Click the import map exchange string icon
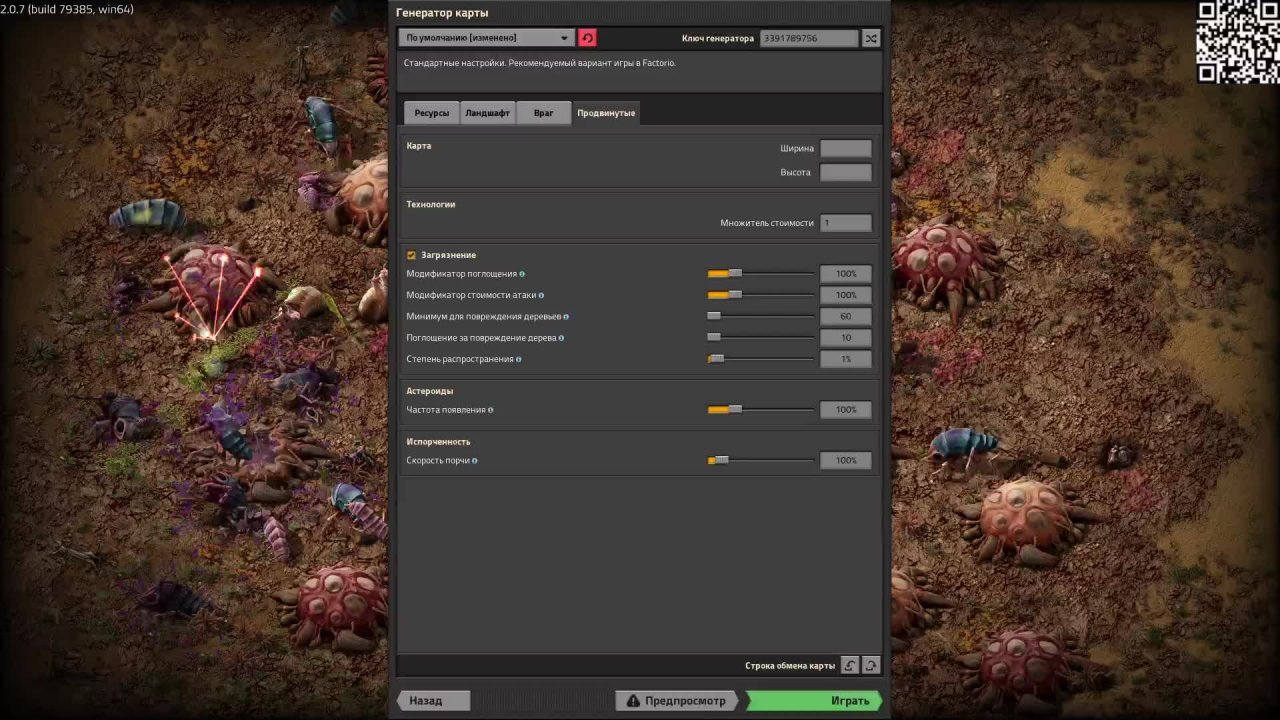This screenshot has height=720, width=1280. click(850, 666)
